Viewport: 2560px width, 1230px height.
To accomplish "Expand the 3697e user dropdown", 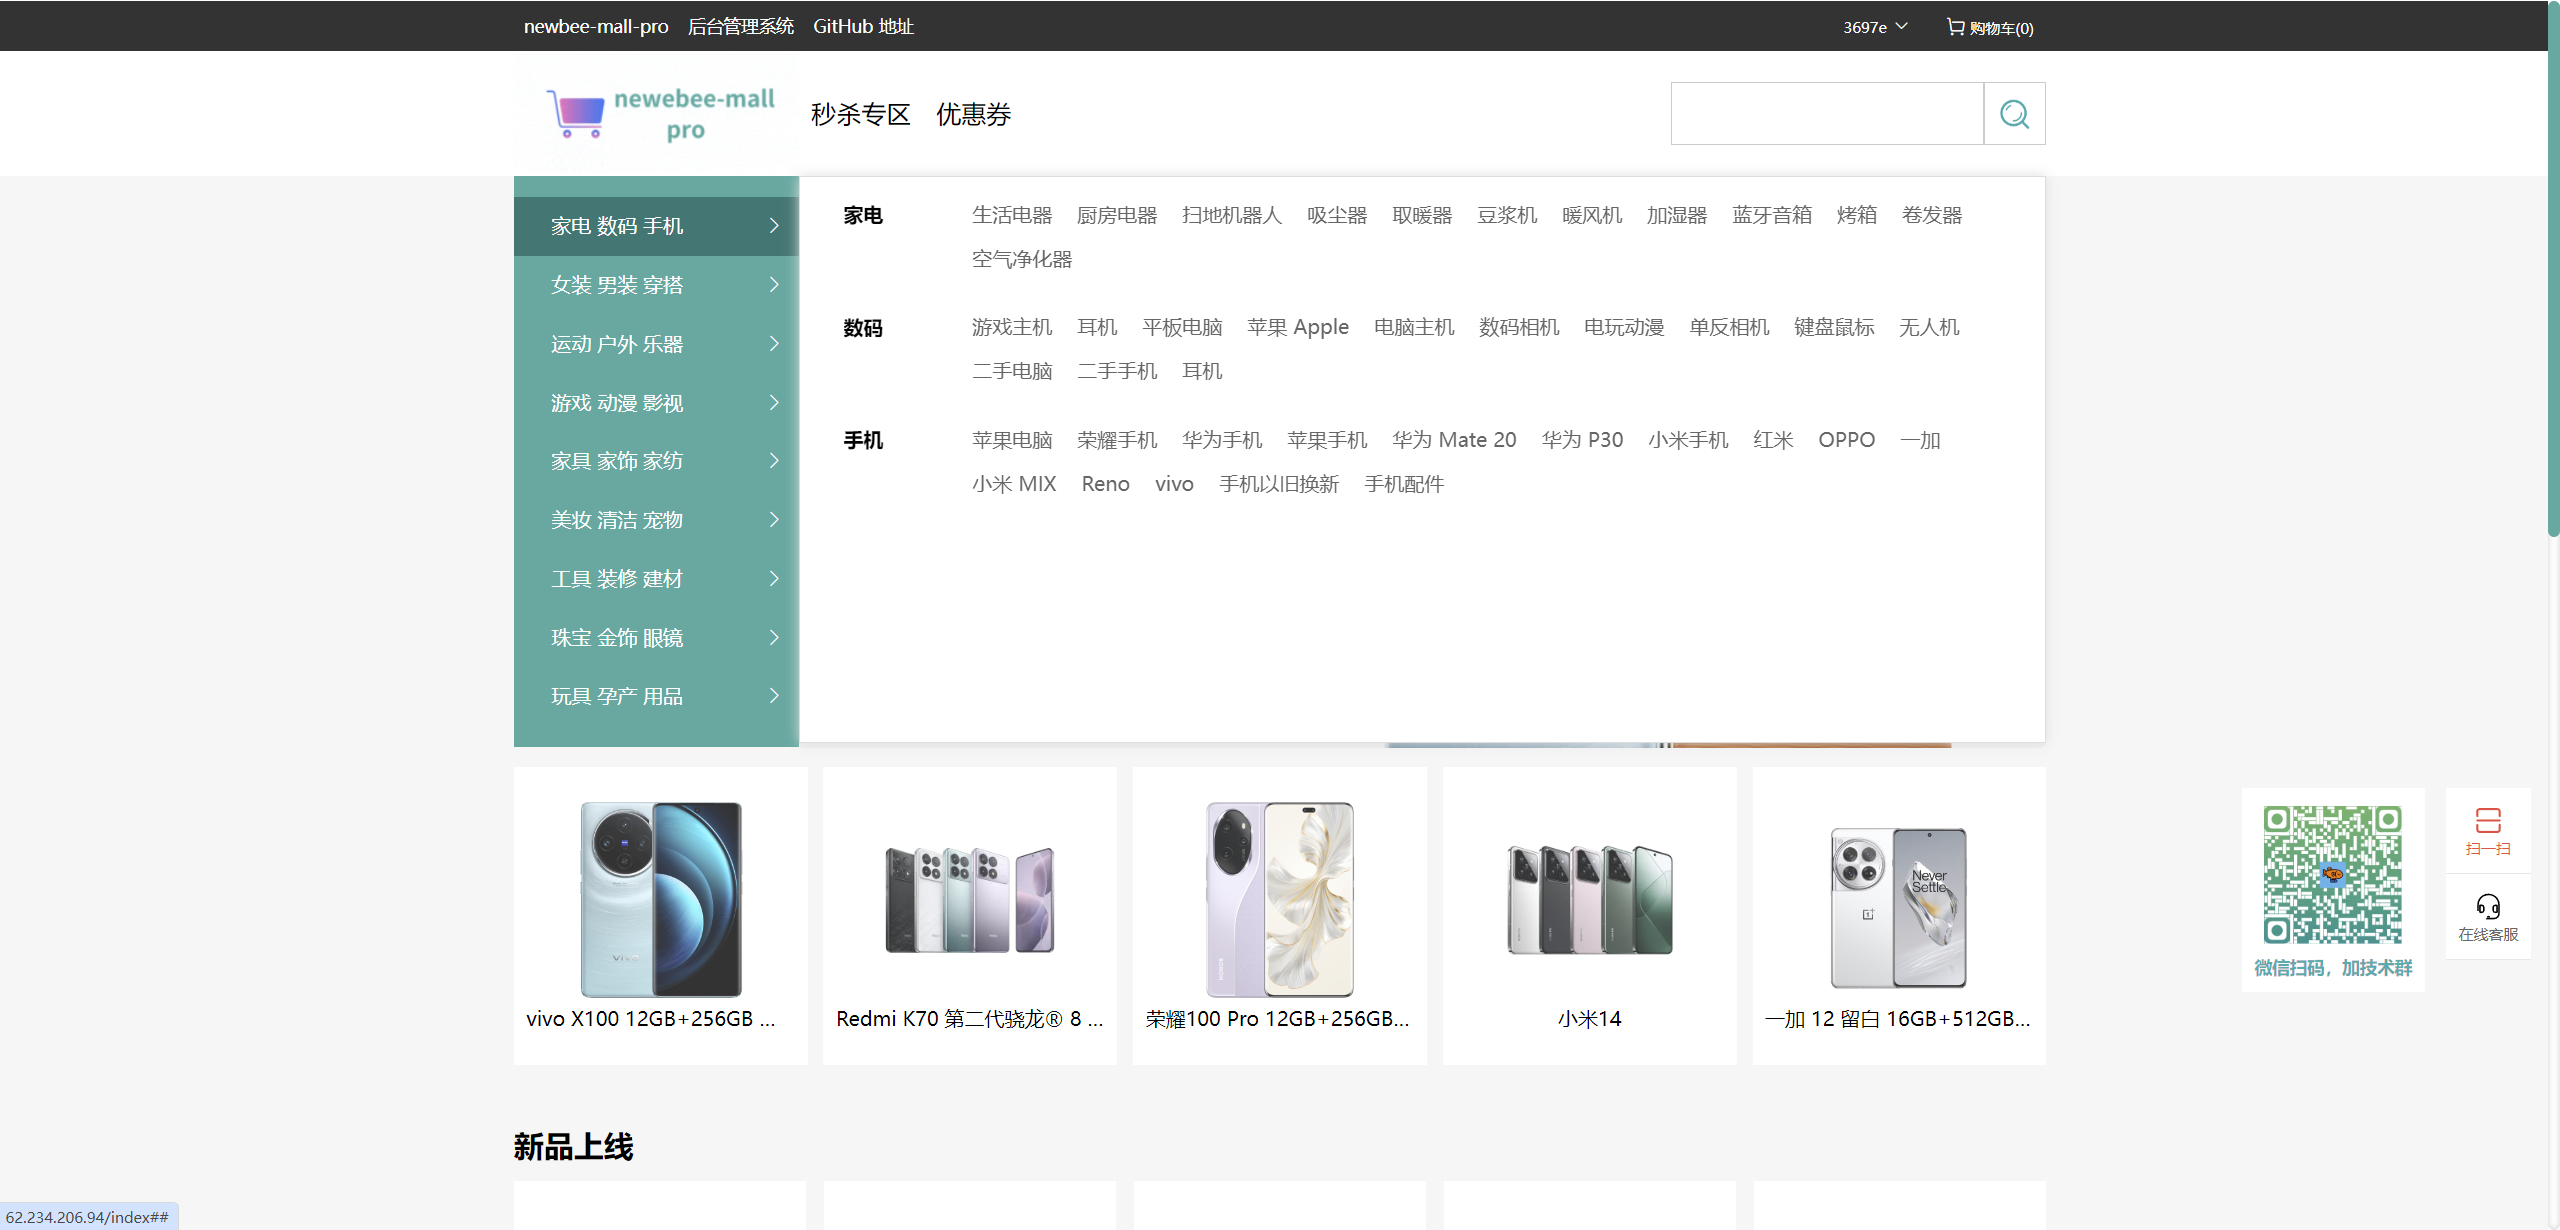I will (1875, 27).
